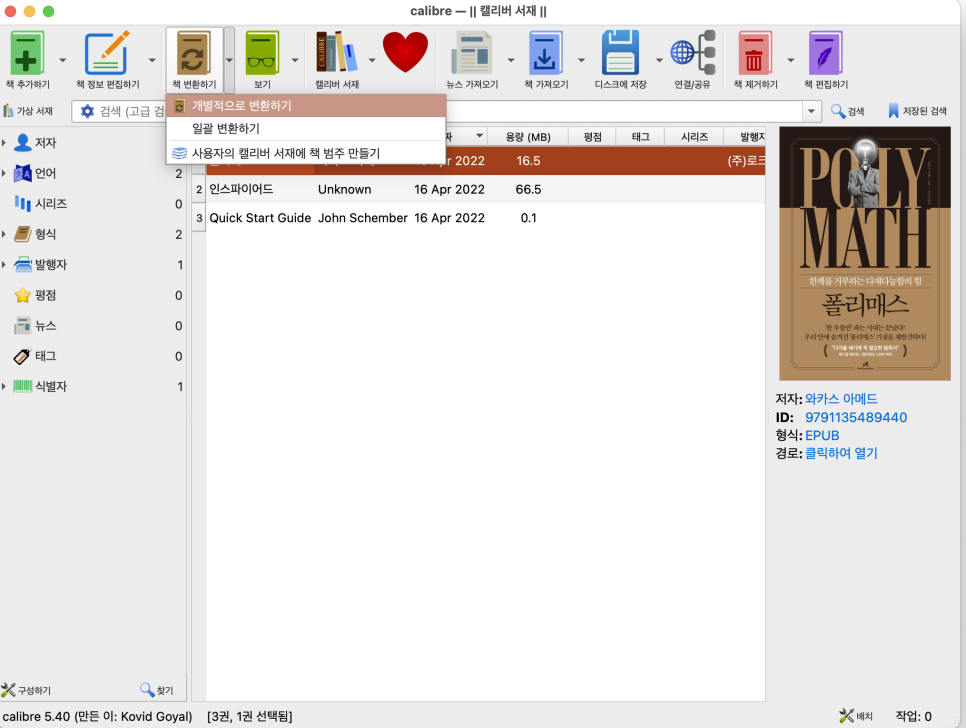Viewport: 966px width, 728px height.
Task: Expand the 발행자 (Publisher) category
Action: tap(4, 264)
